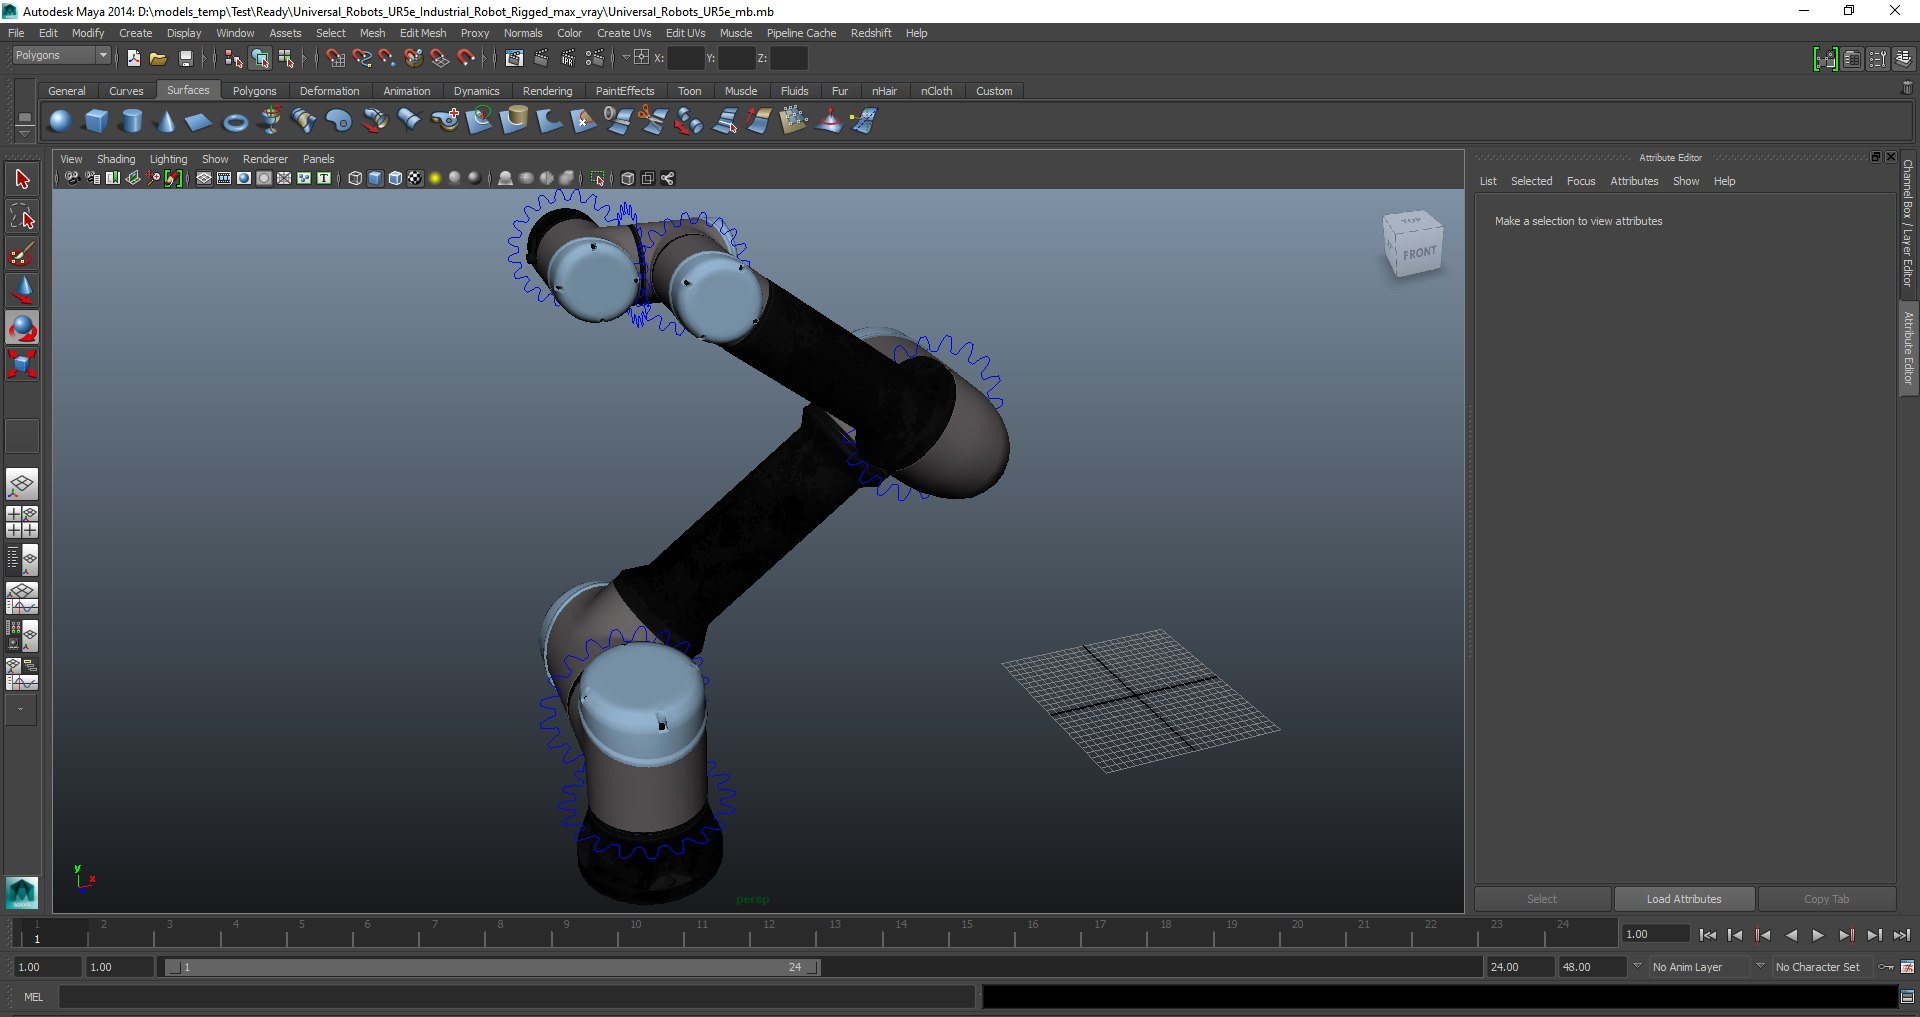Toggle snap to curves magnet

coord(362,58)
